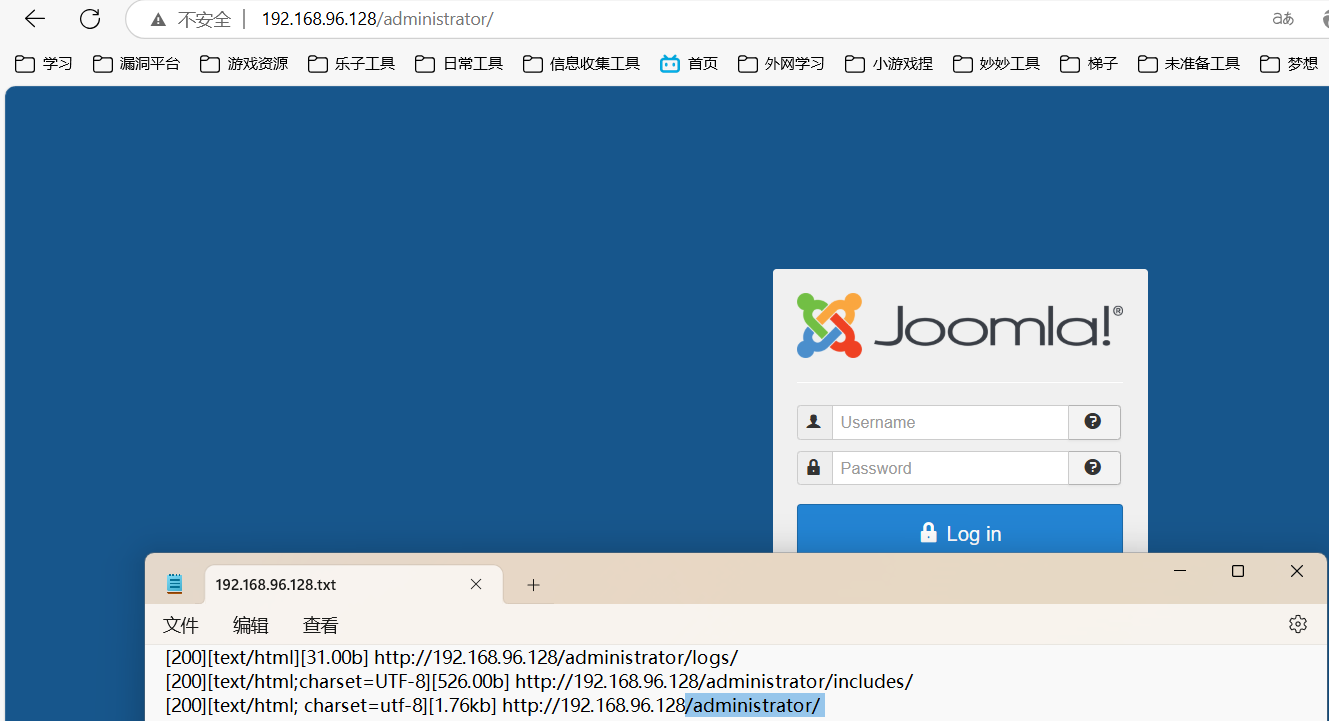Click the 不安全 label in the address bar
Image resolution: width=1329 pixels, height=721 pixels.
coord(204,20)
